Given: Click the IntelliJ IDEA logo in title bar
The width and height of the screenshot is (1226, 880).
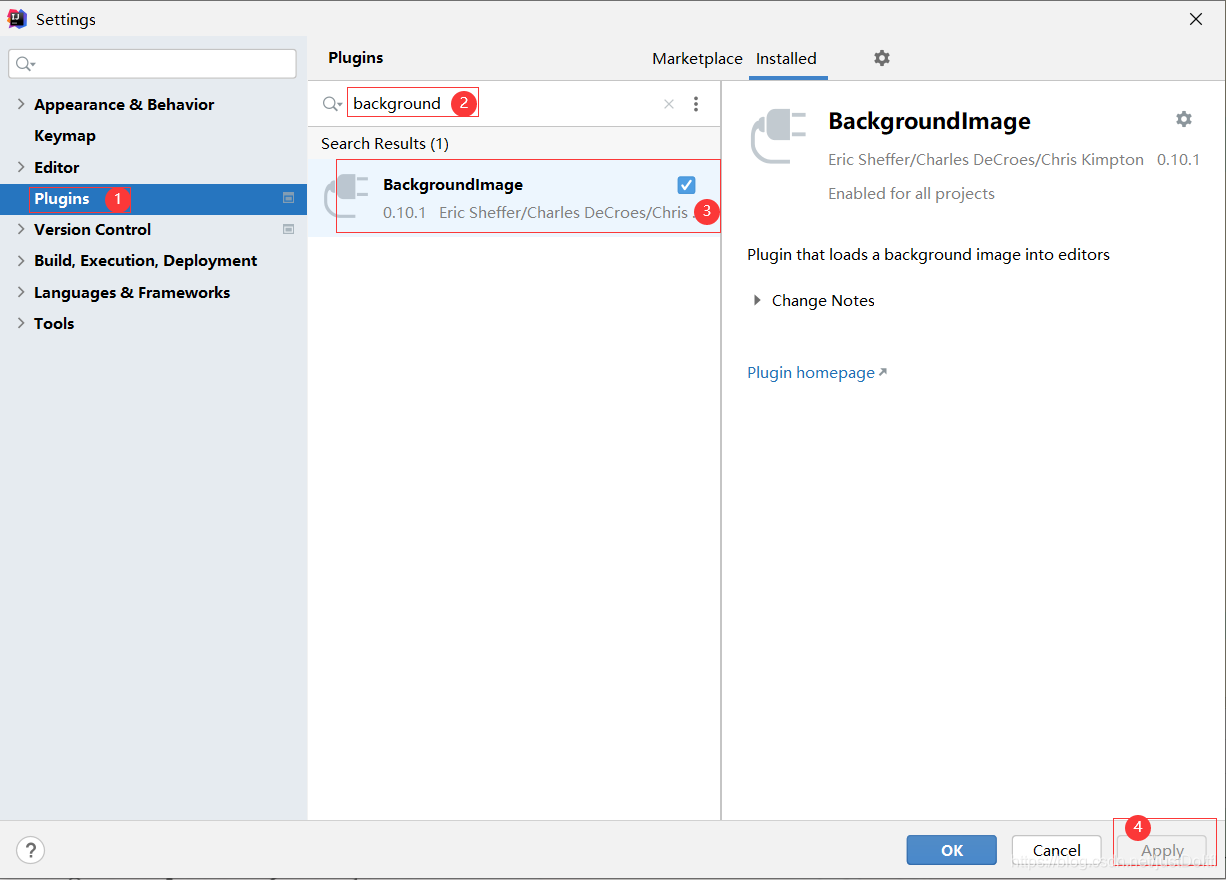Looking at the screenshot, I should tap(17, 19).
